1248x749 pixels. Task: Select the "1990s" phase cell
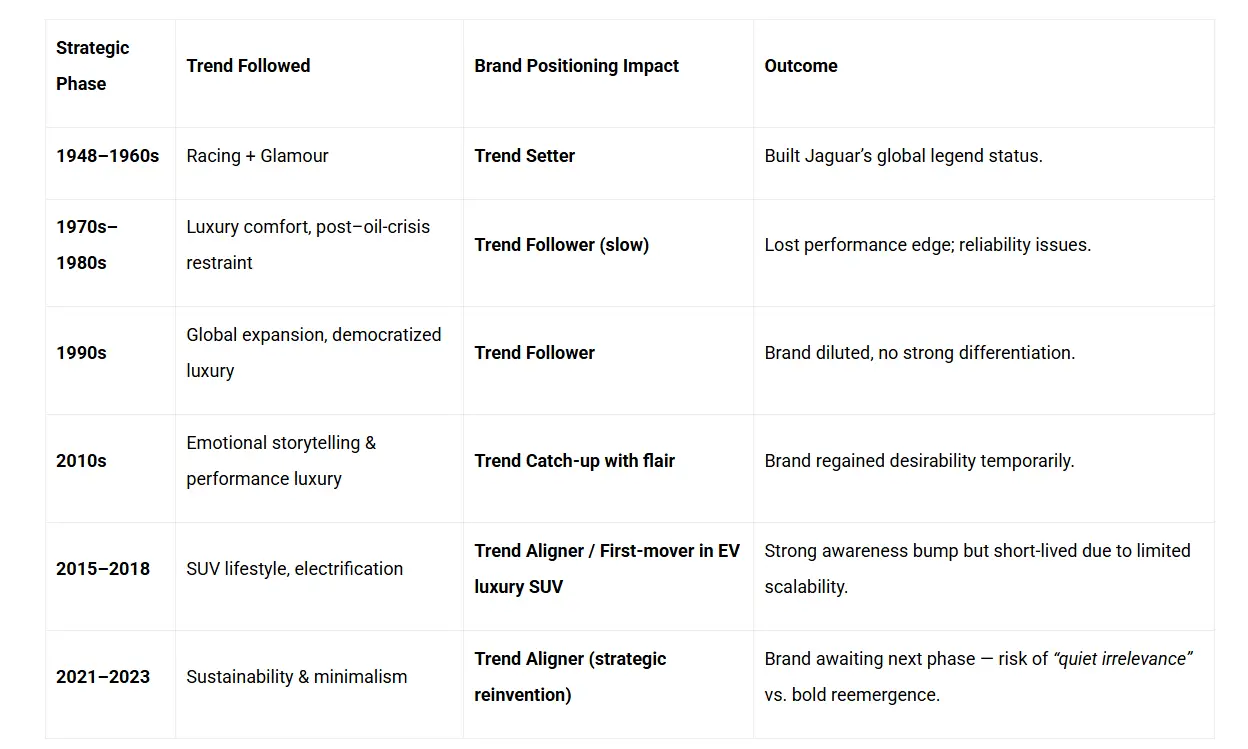coord(81,353)
